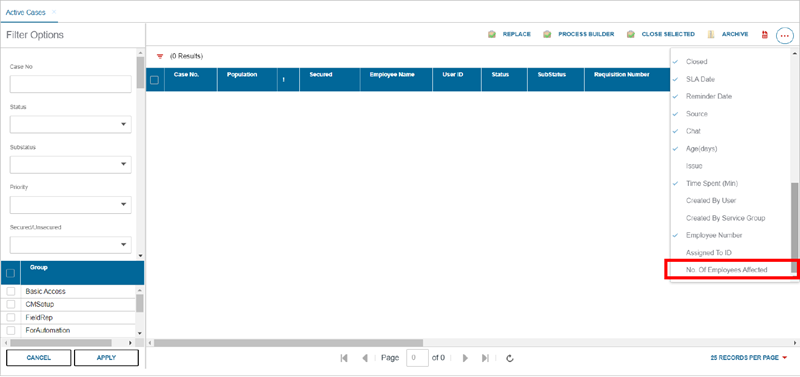
Task: Go to next page in pager
Action: pyautogui.click(x=465, y=358)
